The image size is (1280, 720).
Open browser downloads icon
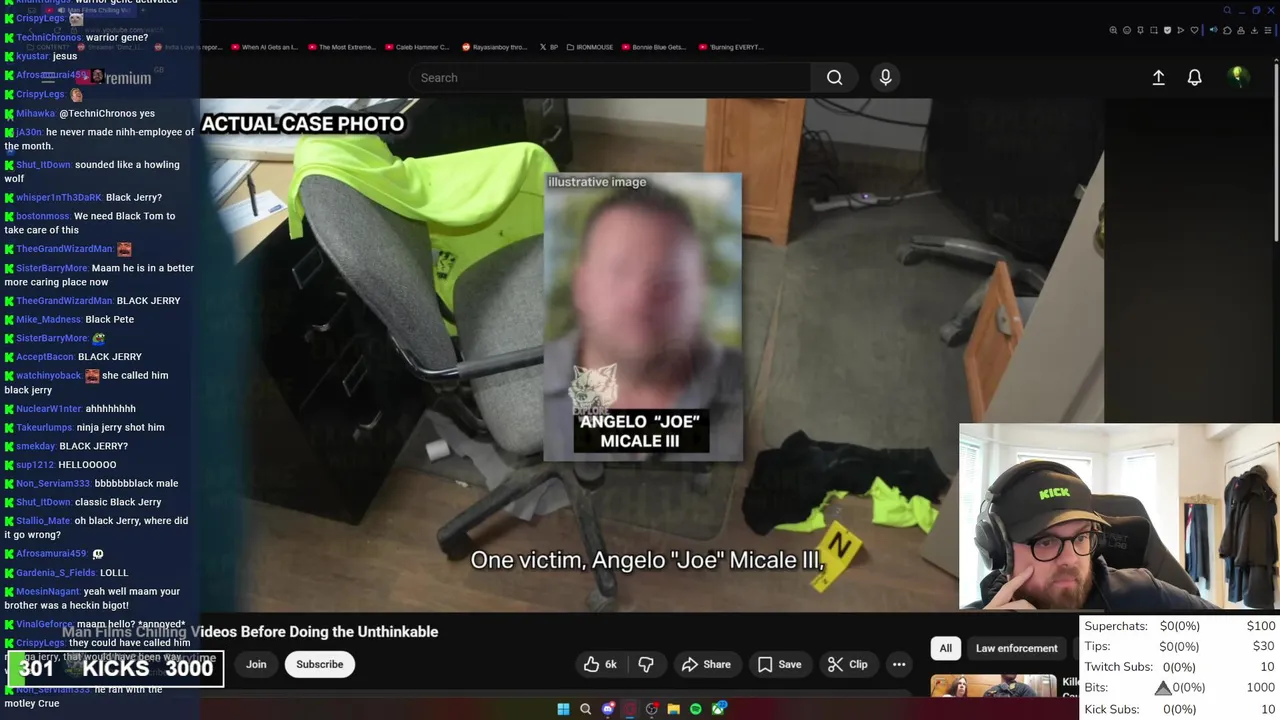point(1254,30)
